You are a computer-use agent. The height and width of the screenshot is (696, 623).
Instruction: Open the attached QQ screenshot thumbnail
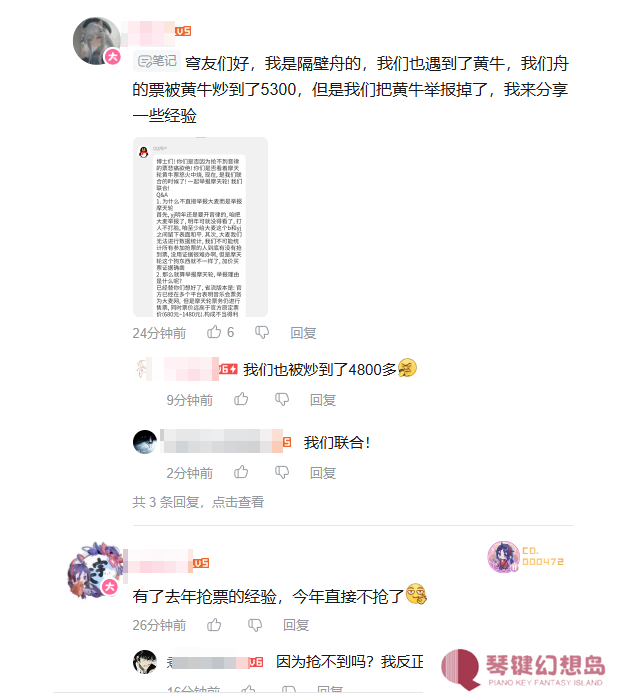pyautogui.click(x=200, y=227)
